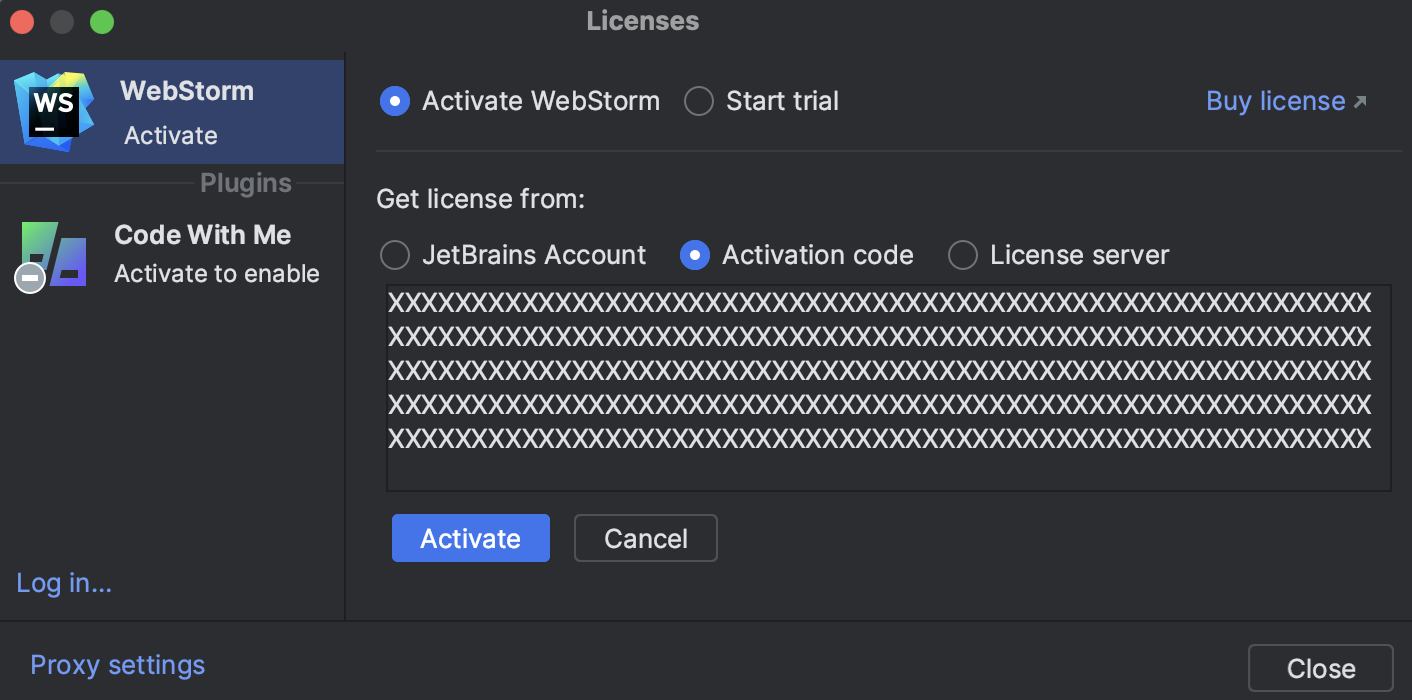Click the green zoom button in title bar
This screenshot has height=700, width=1412.
point(100,21)
